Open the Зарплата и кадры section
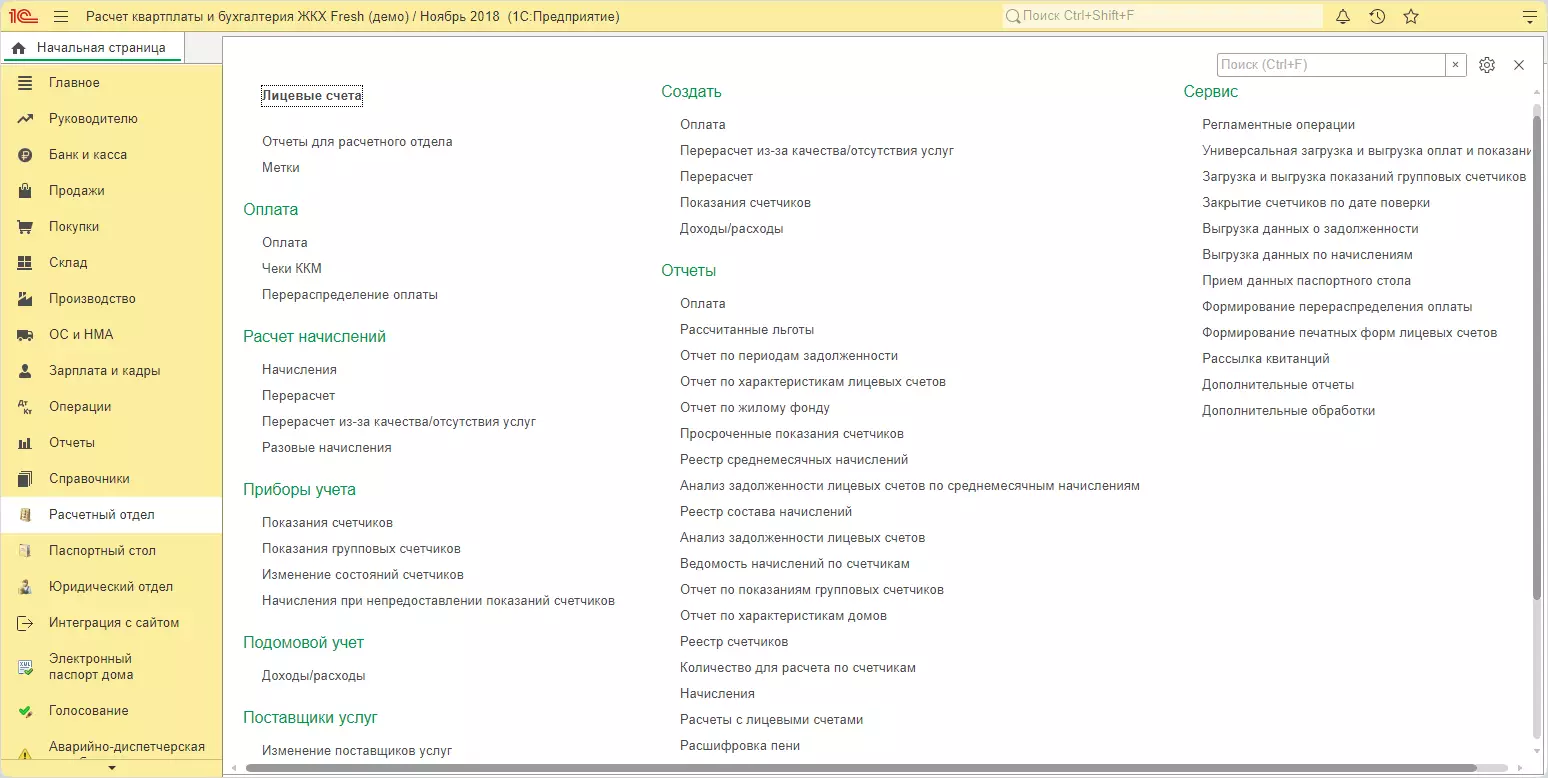 pyautogui.click(x=111, y=371)
